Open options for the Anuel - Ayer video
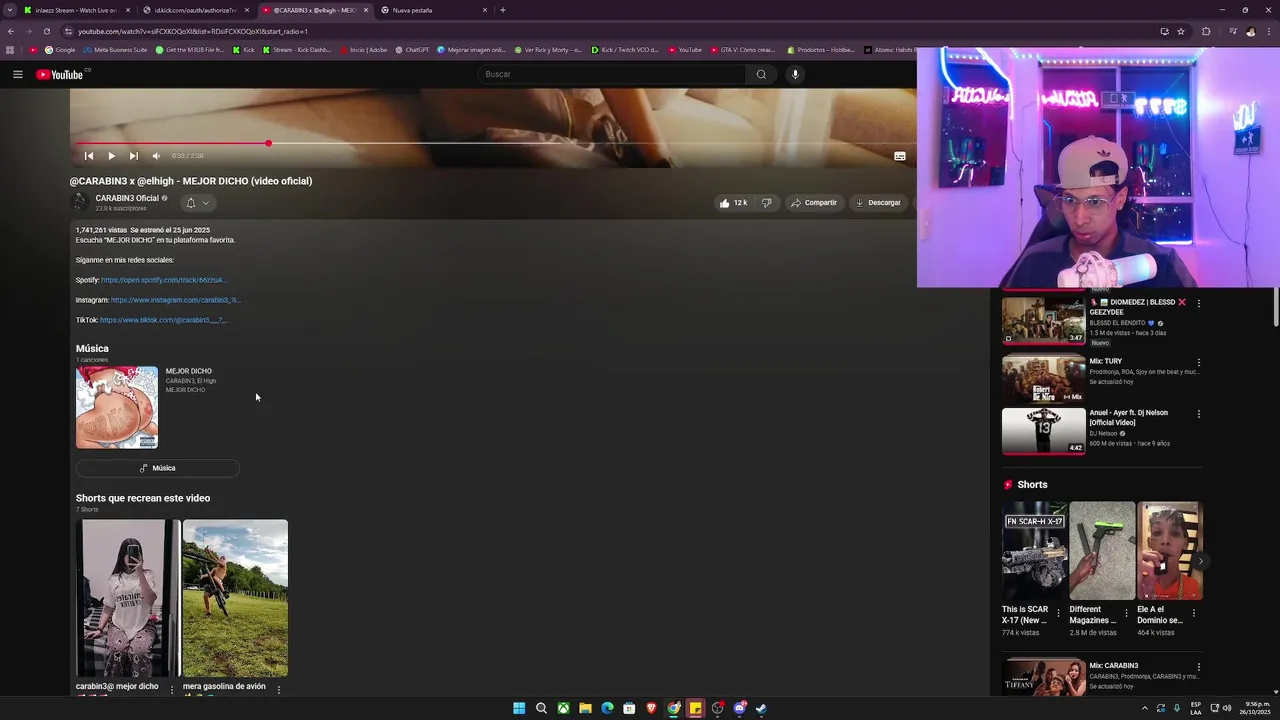This screenshot has height=720, width=1280. [x=1199, y=414]
